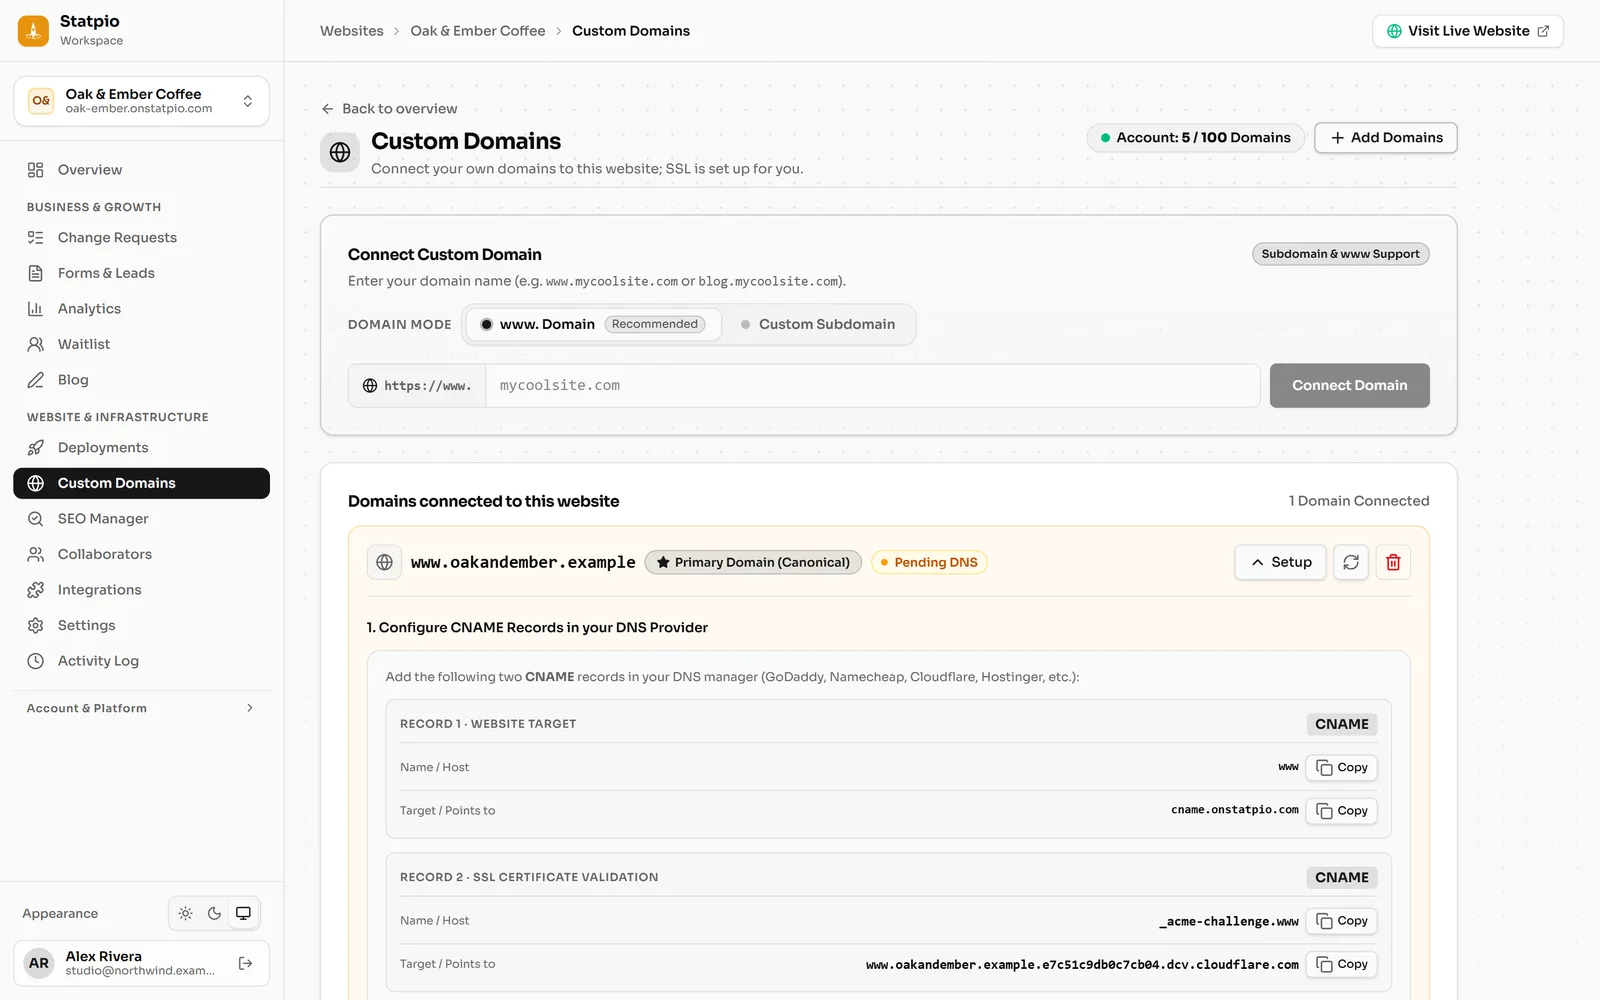The height and width of the screenshot is (1000, 1600).
Task: Open Integrations page
Action: click(141, 590)
